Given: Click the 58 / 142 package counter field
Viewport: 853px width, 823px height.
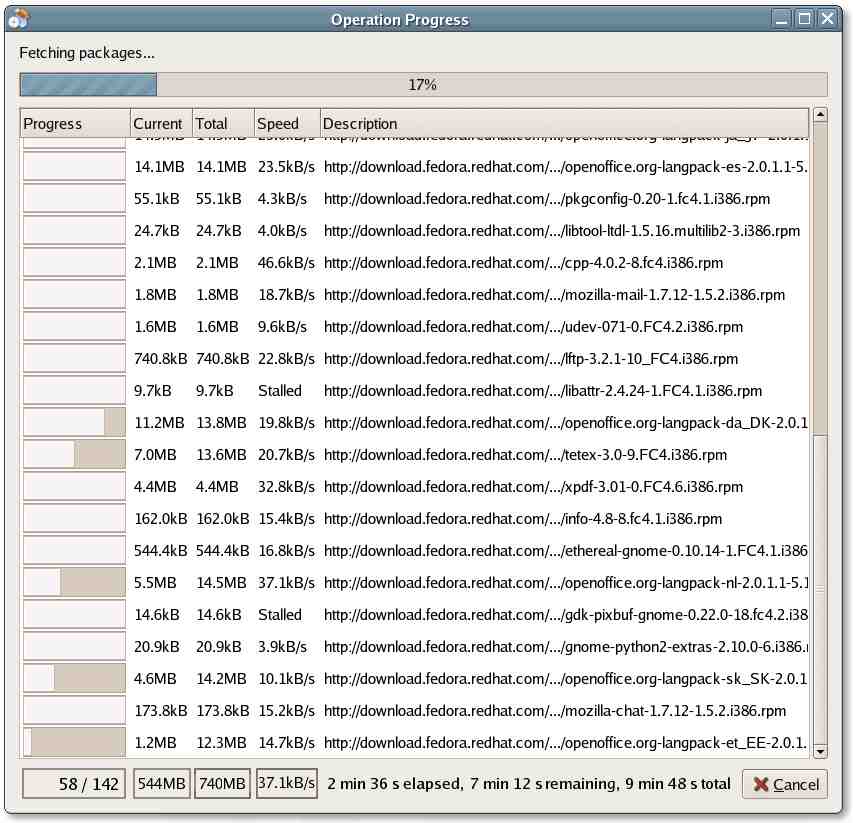Looking at the screenshot, I should 75,784.
